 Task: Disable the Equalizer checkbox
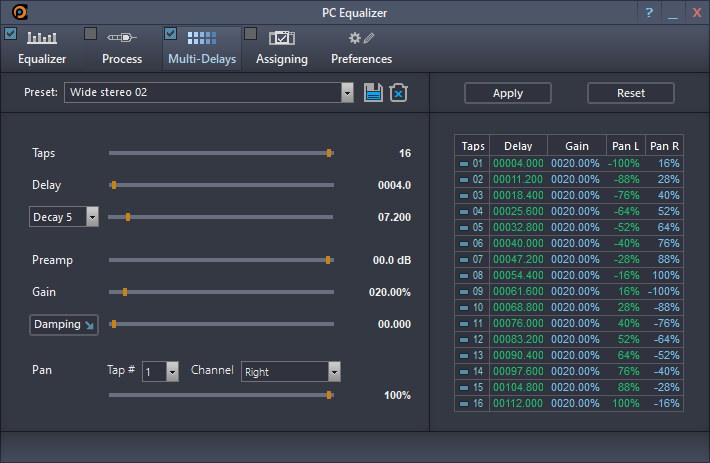click(10, 33)
